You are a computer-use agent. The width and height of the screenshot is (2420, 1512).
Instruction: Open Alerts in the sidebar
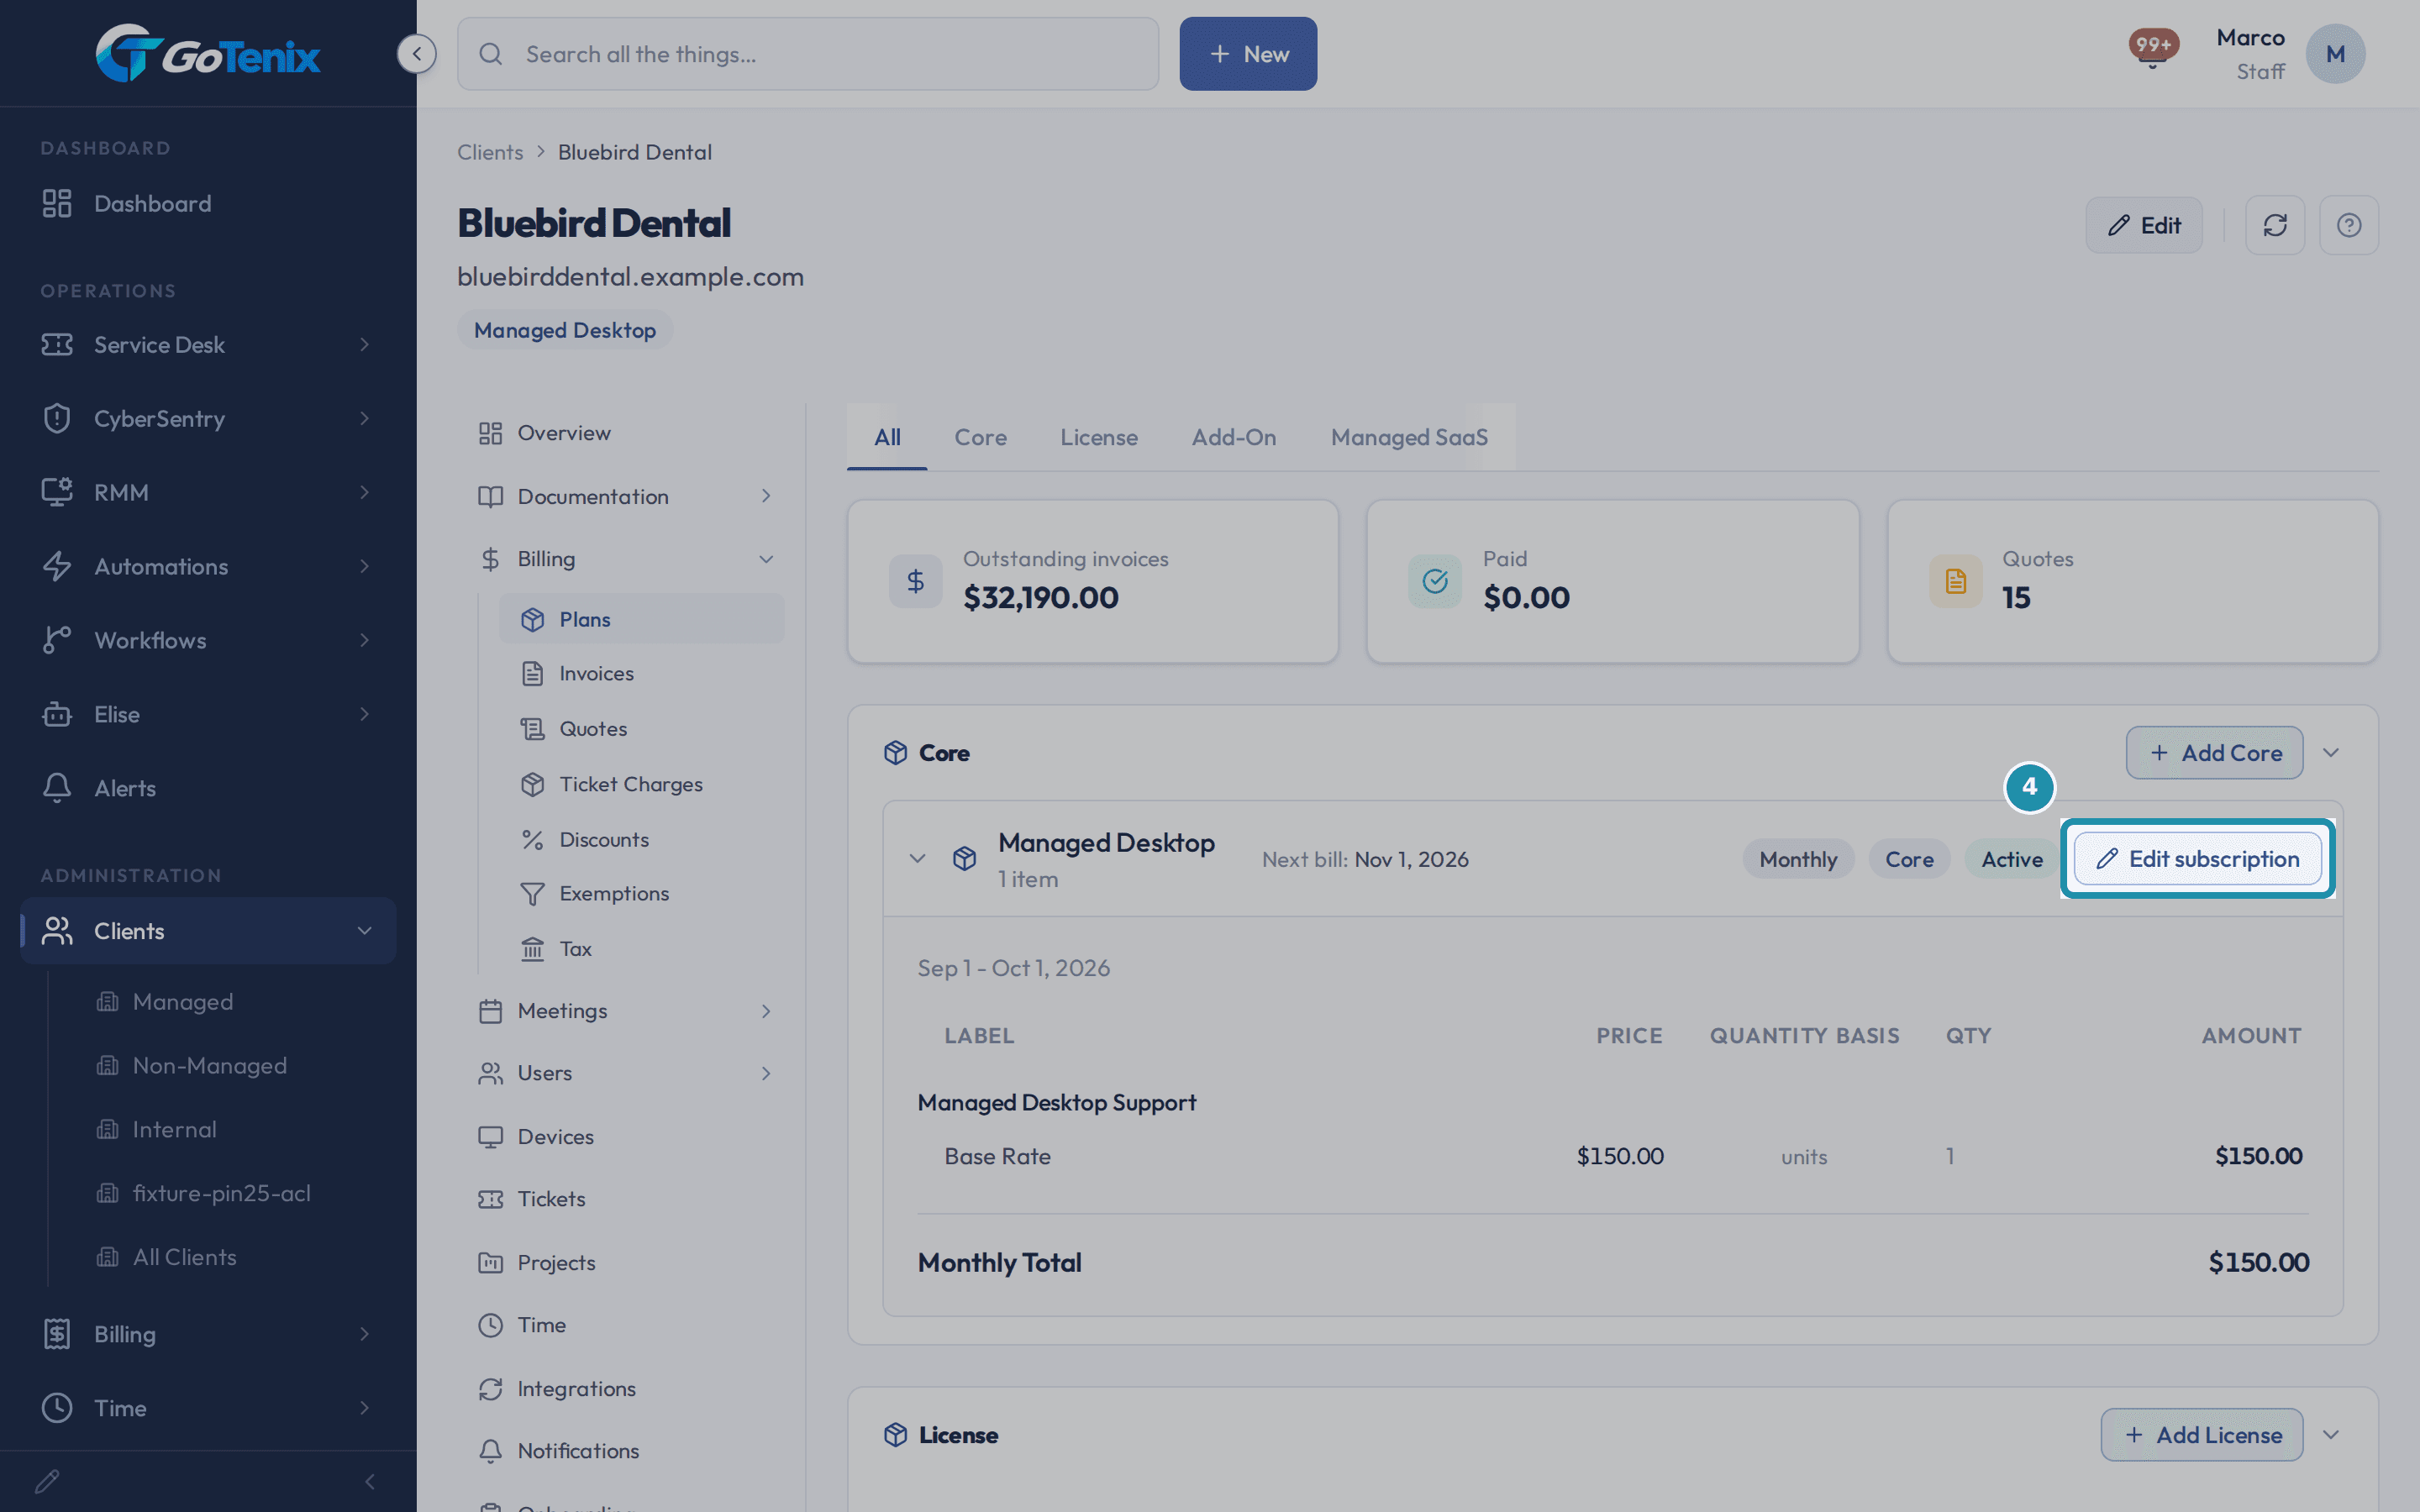[x=208, y=788]
